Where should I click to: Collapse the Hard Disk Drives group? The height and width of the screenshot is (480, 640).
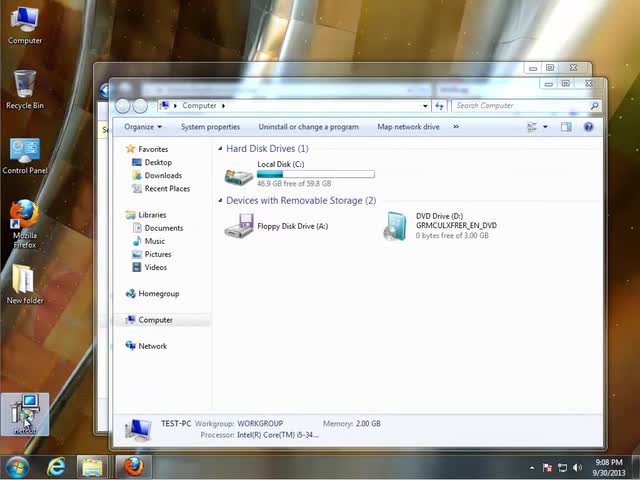click(220, 149)
